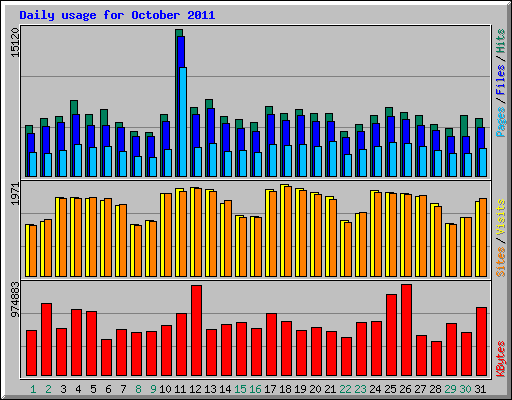Click day 14 on the x-axis
The width and height of the screenshot is (512, 400).
(225, 389)
